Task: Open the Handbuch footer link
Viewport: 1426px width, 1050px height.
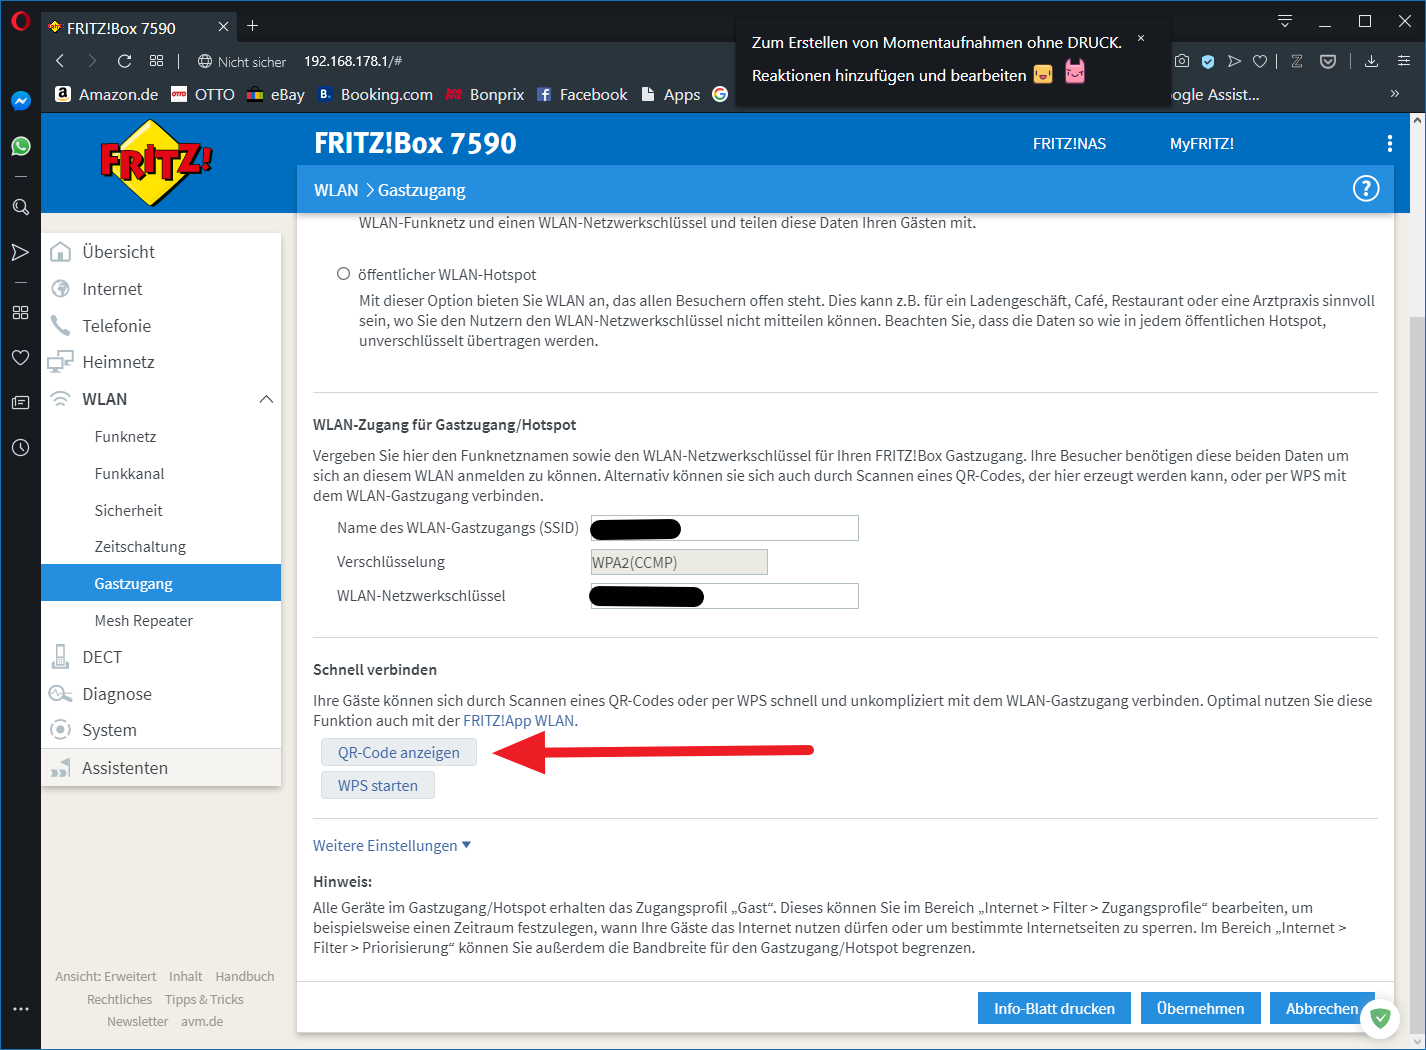Action: (x=245, y=977)
